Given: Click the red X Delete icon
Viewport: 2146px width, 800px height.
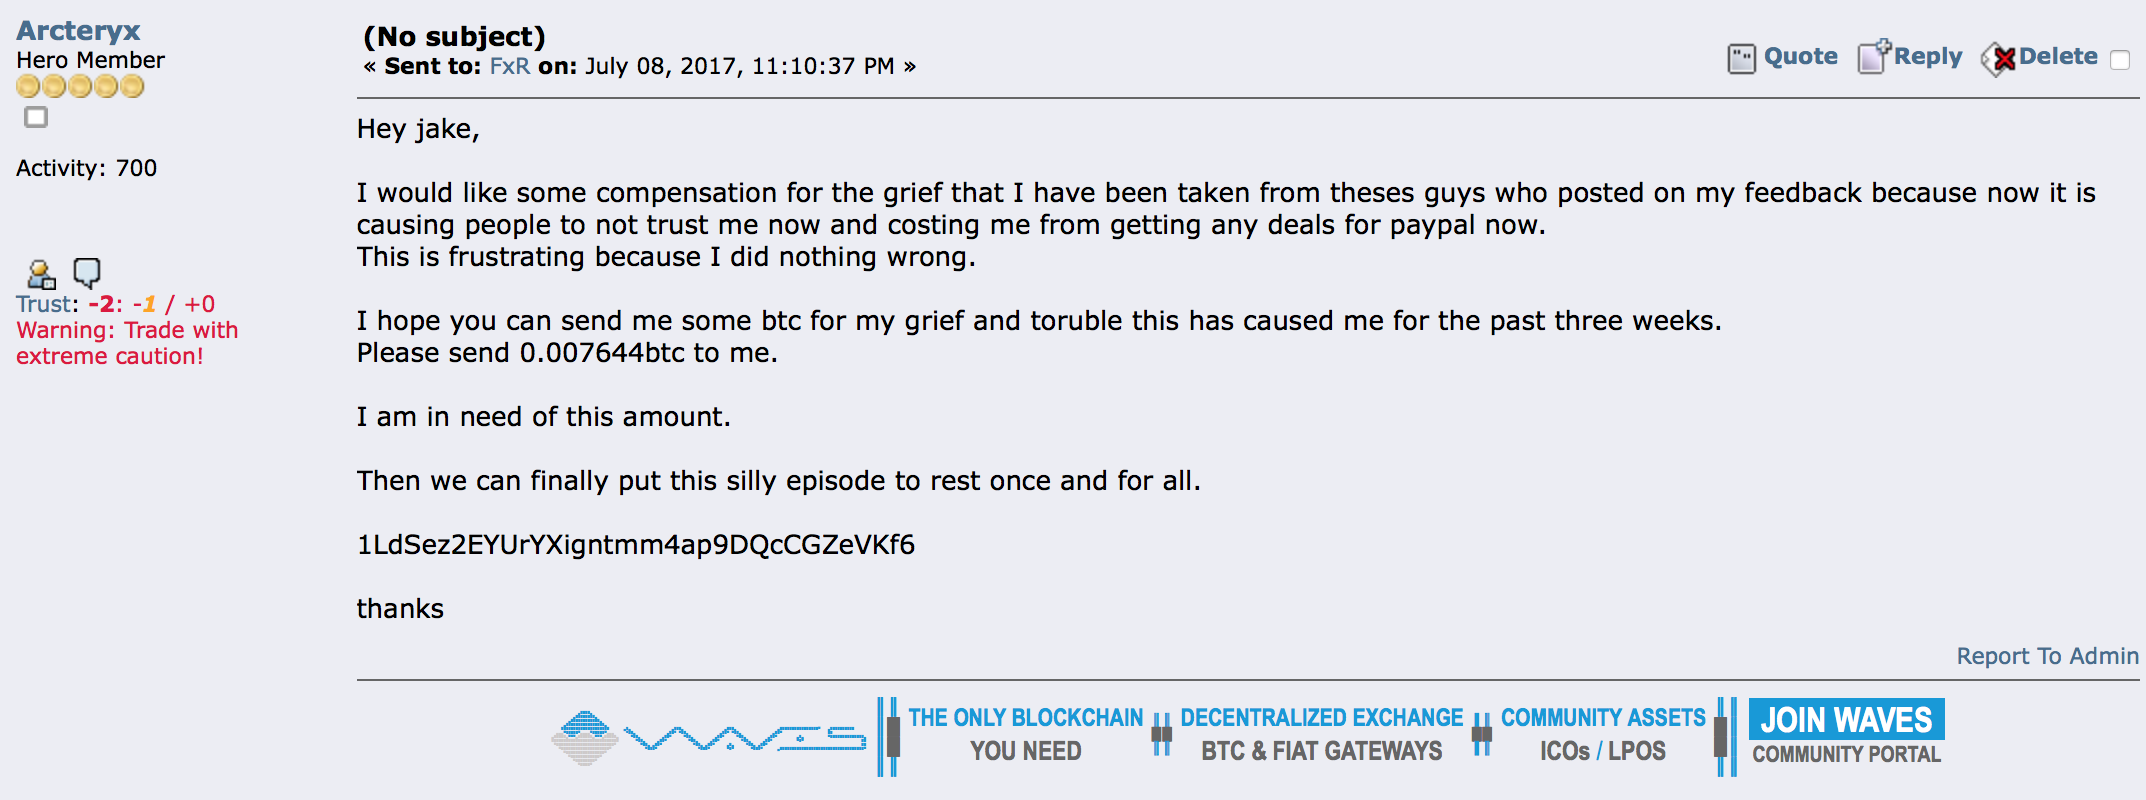Looking at the screenshot, I should click(x=1999, y=59).
